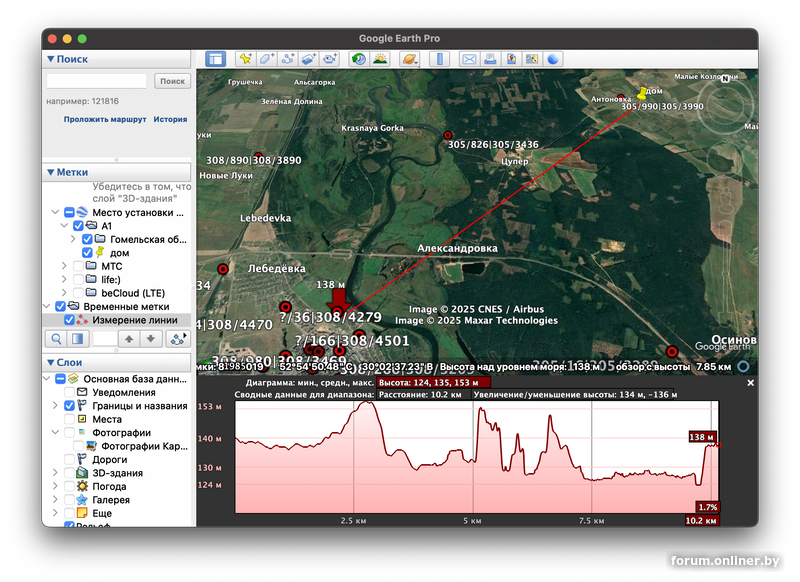The width and height of the screenshot is (800, 582).
Task: Select the Add Image Overlay tool
Action: click(x=309, y=59)
